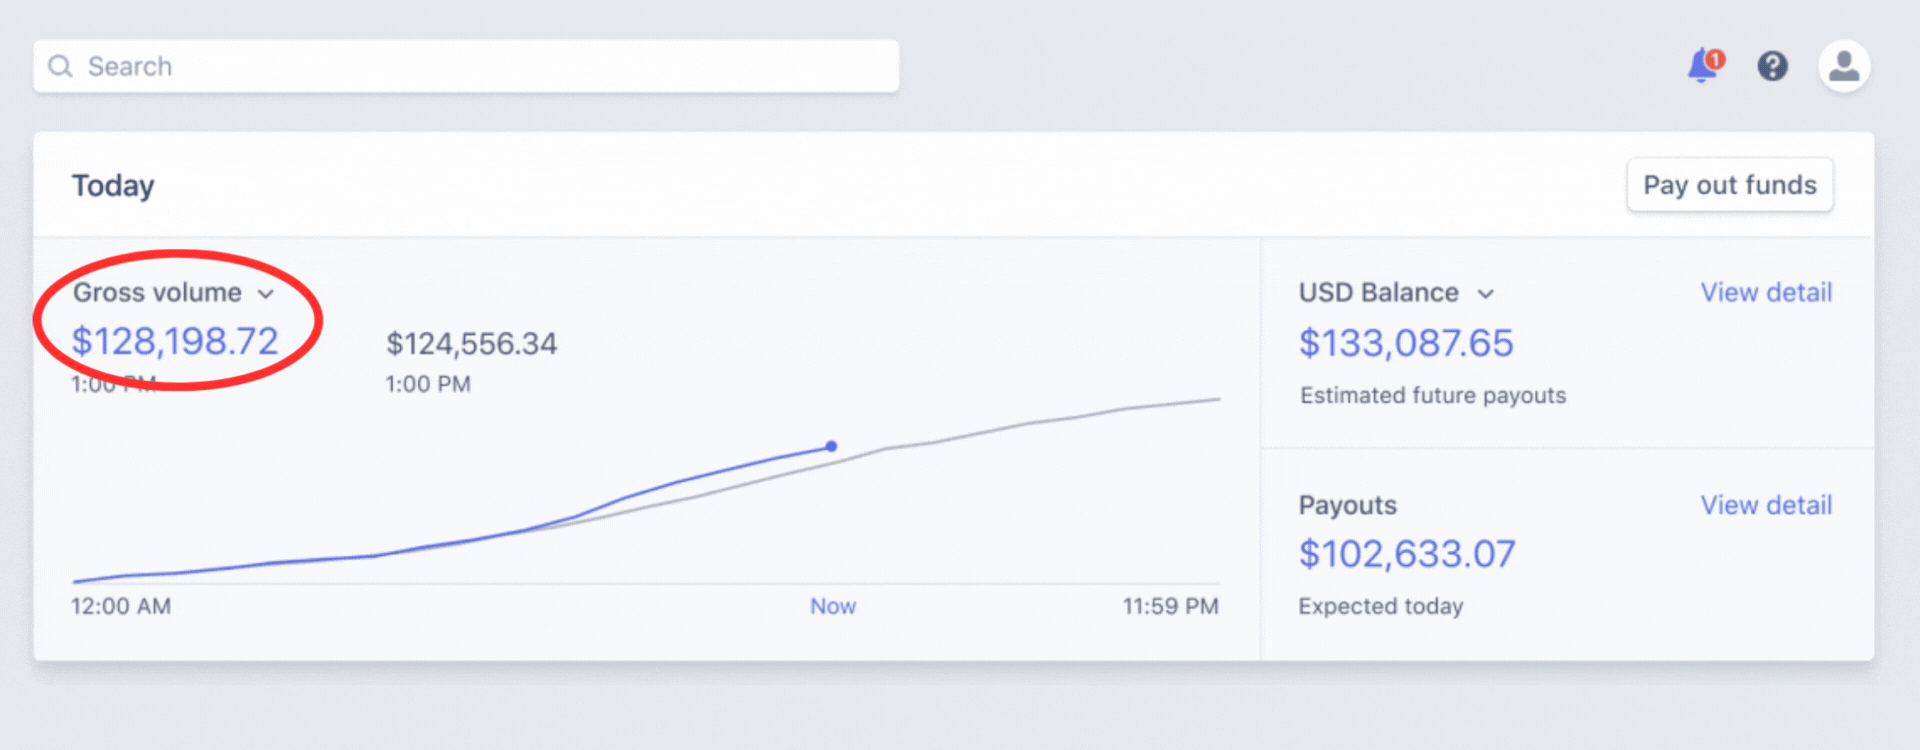Click the Today section heading

(x=113, y=186)
